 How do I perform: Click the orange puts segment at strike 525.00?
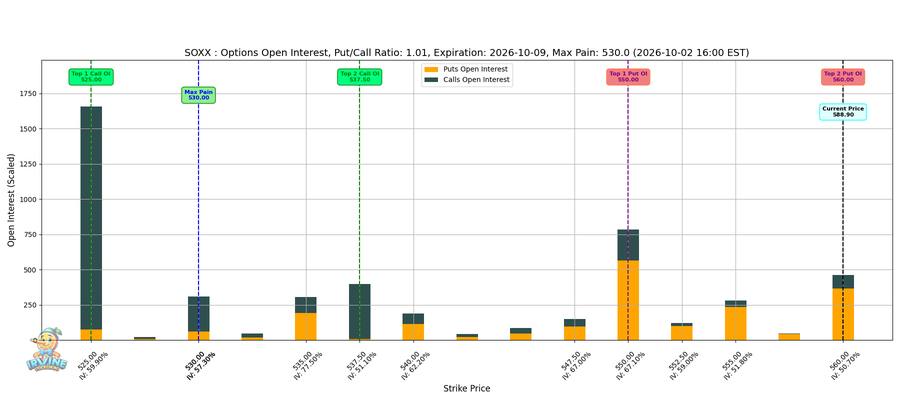[x=91, y=335]
